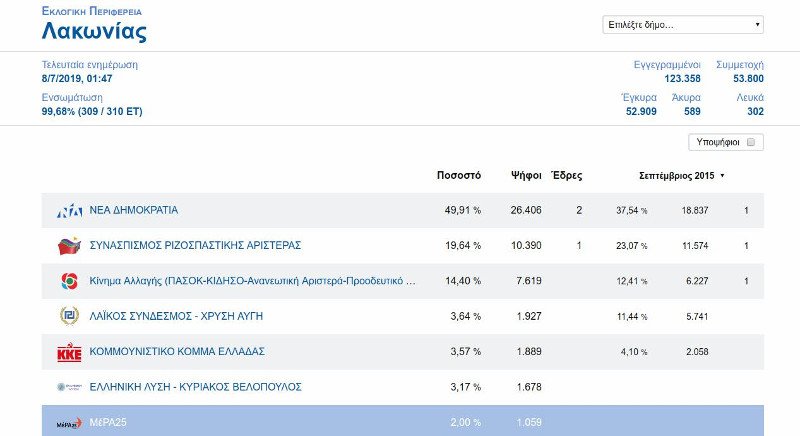Click the Elliniki Lysi logo
This screenshot has height=436, width=800.
click(x=69, y=387)
